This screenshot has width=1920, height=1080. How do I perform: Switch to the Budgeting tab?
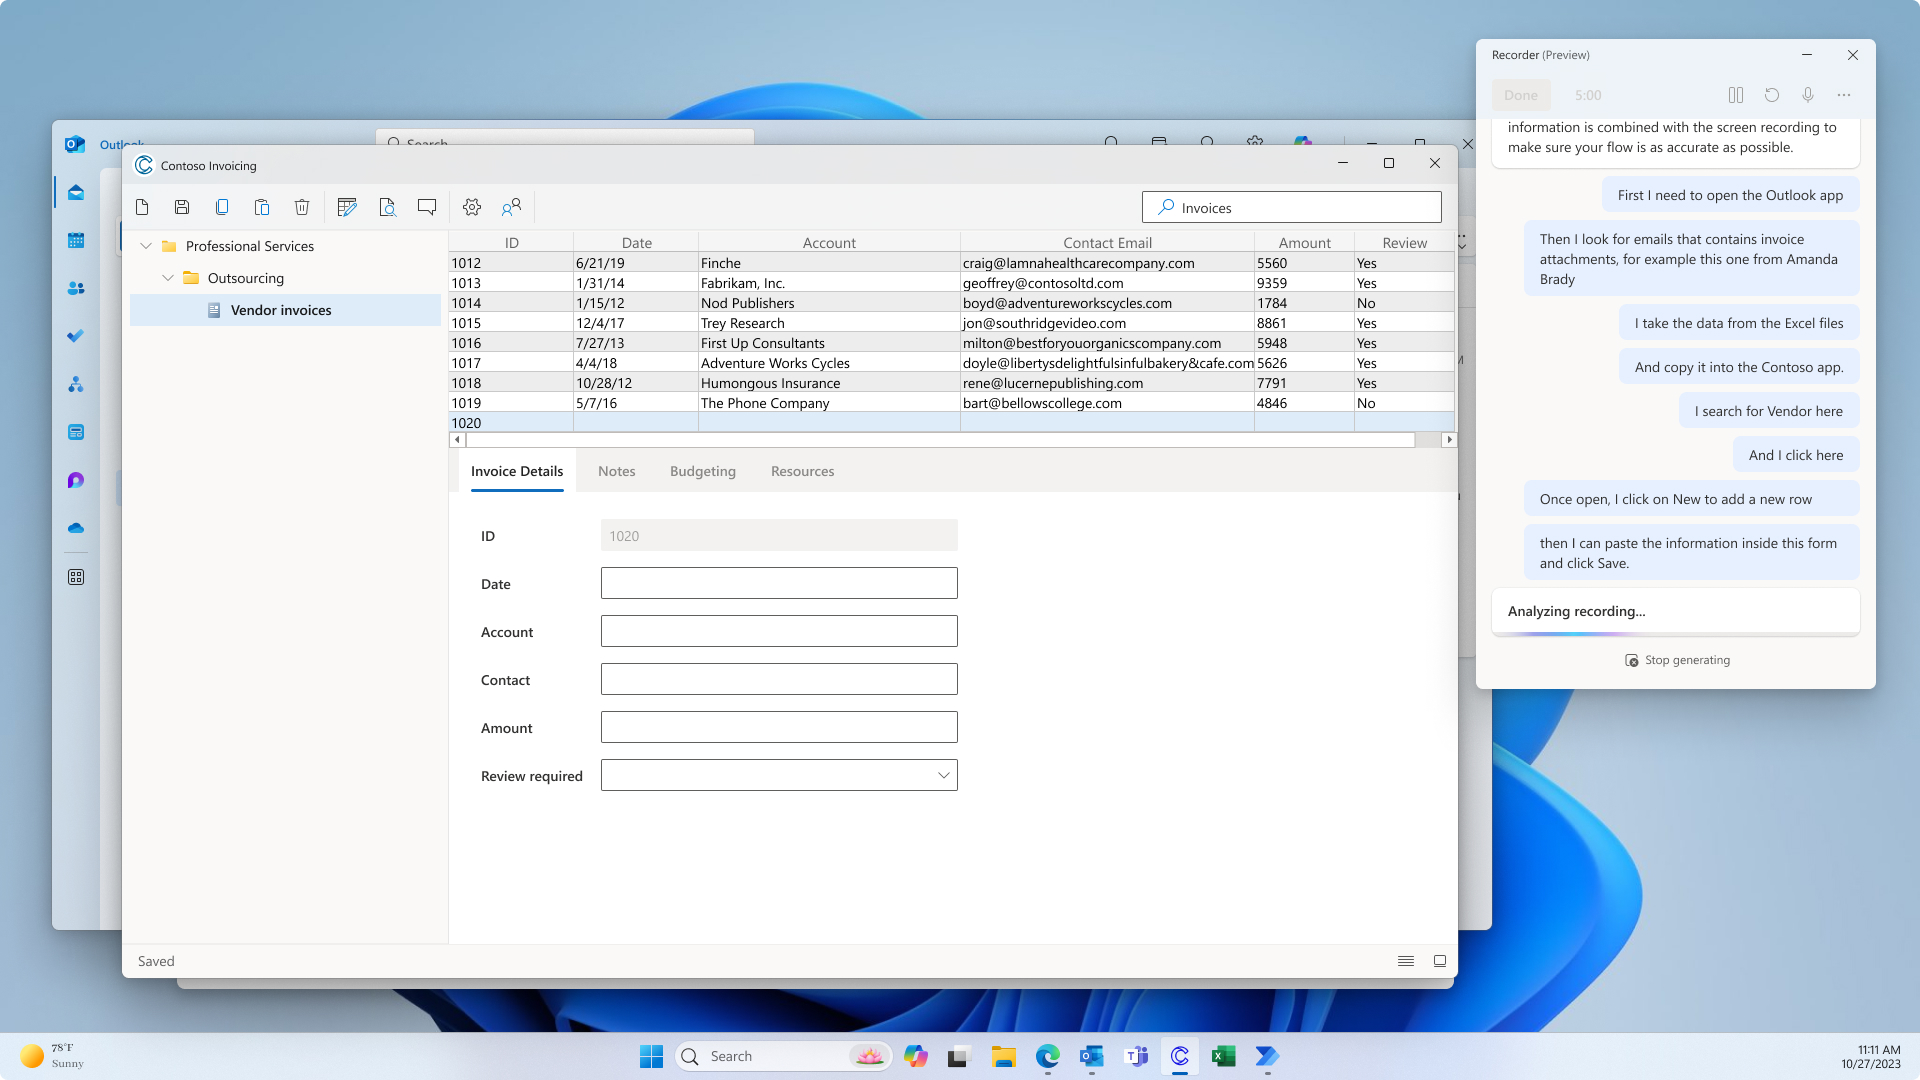[x=703, y=471]
